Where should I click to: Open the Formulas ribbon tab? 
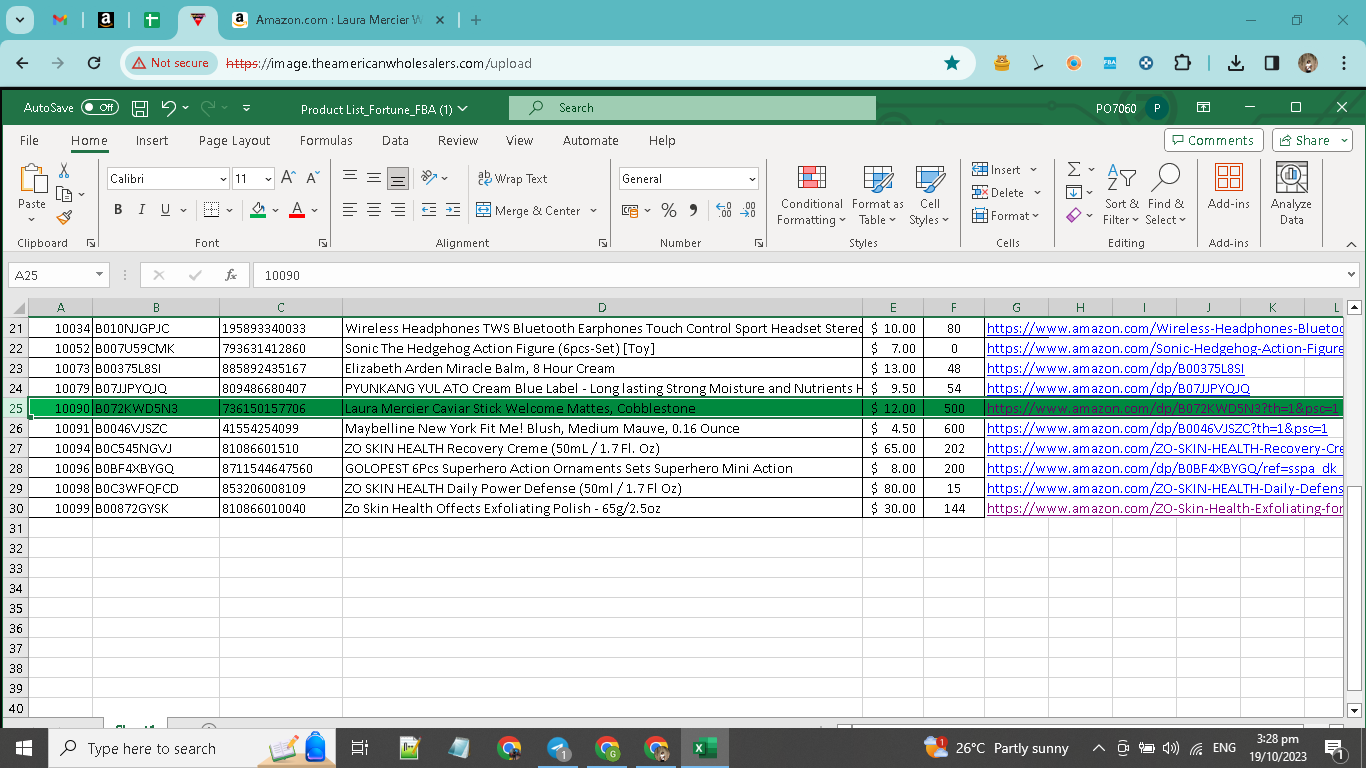[x=326, y=141]
